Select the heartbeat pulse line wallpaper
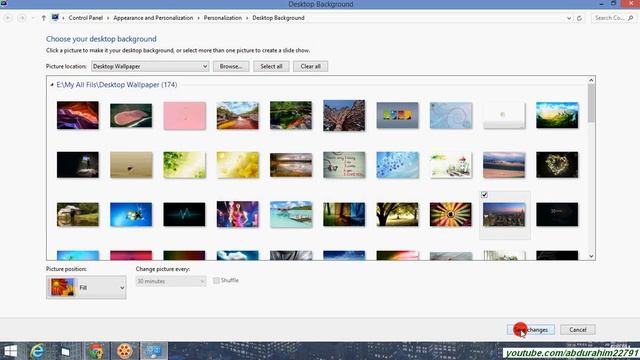The image size is (640, 360). tap(184, 214)
